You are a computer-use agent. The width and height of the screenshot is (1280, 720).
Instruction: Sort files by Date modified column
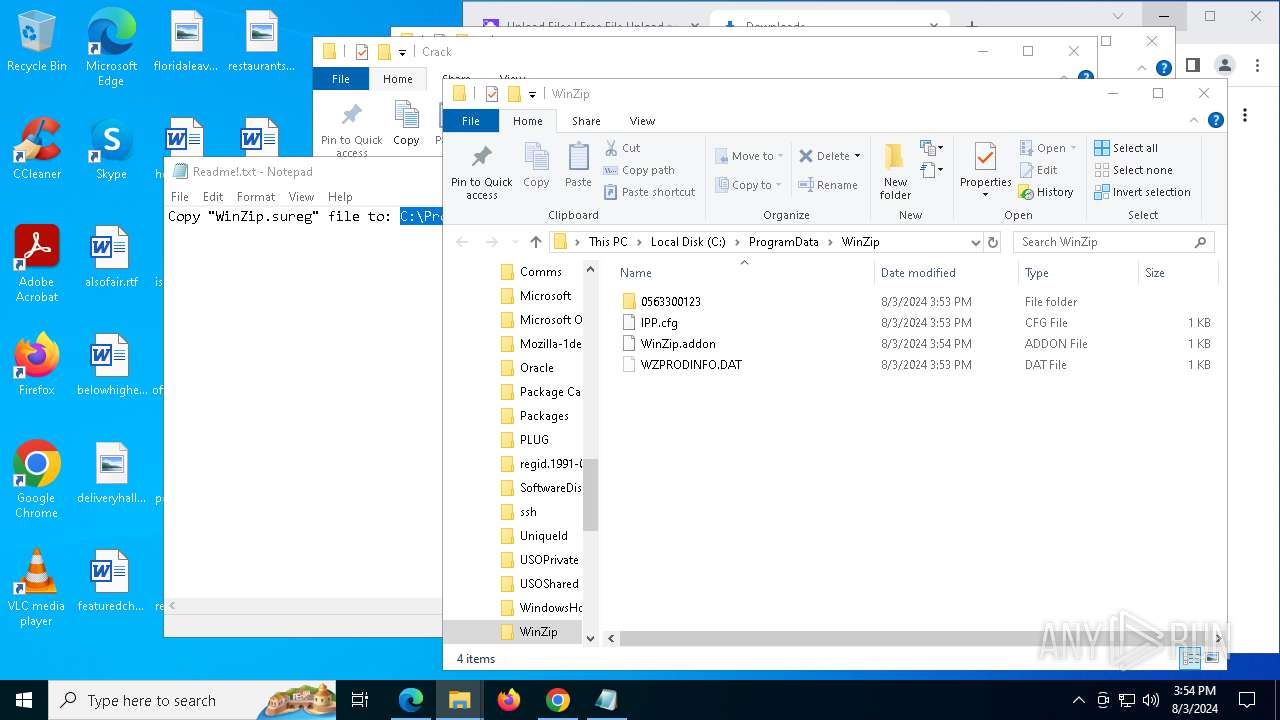(x=946, y=272)
